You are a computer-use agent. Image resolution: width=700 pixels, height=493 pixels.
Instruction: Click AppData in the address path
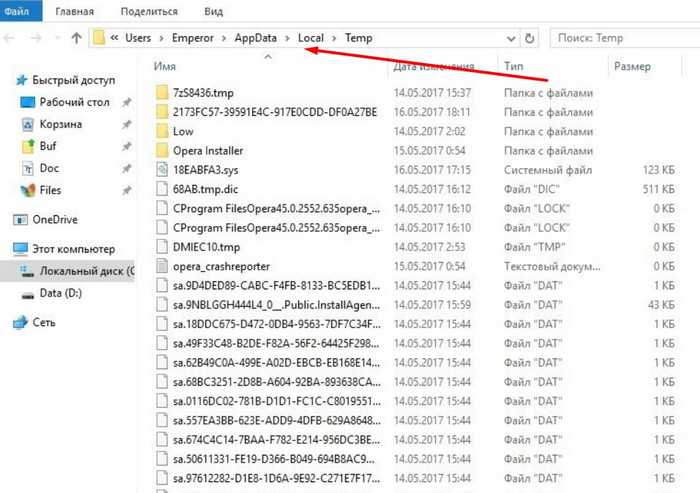pos(255,38)
